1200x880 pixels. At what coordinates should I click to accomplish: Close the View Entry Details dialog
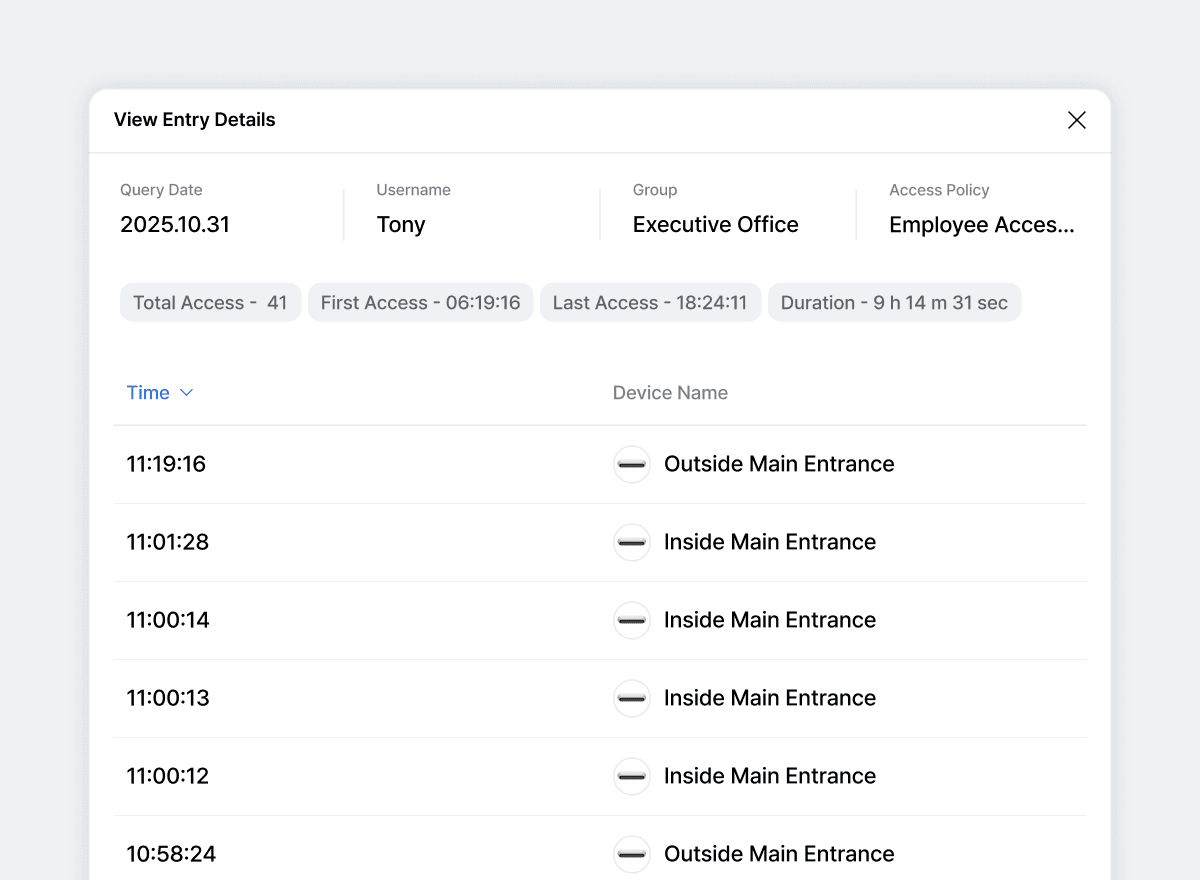pyautogui.click(x=1076, y=120)
